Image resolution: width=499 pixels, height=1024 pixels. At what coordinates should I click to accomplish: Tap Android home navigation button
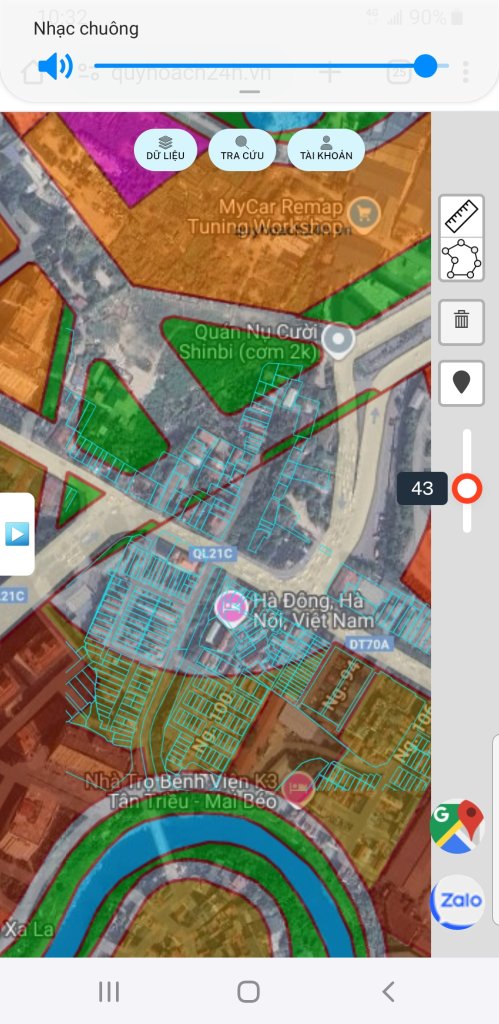[249, 991]
